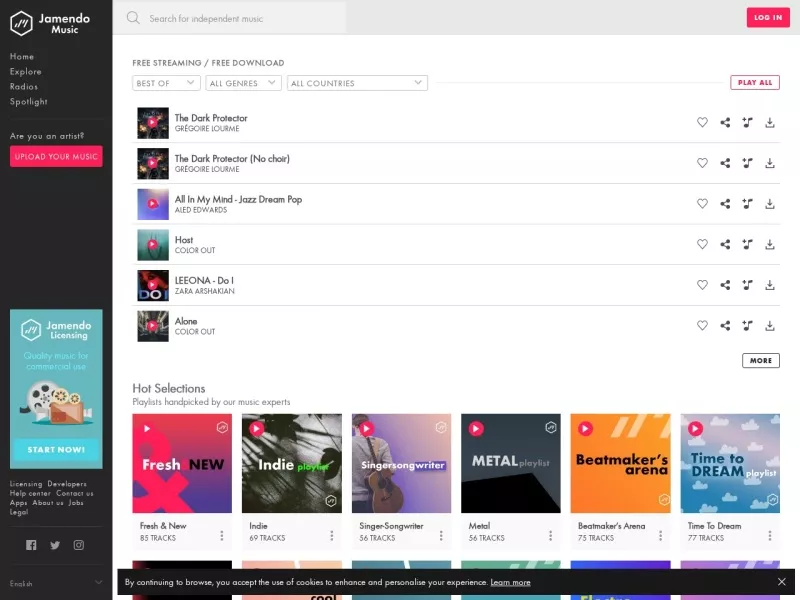Open the All Genres dropdown
Image resolution: width=800 pixels, height=600 pixels.
[x=243, y=83]
